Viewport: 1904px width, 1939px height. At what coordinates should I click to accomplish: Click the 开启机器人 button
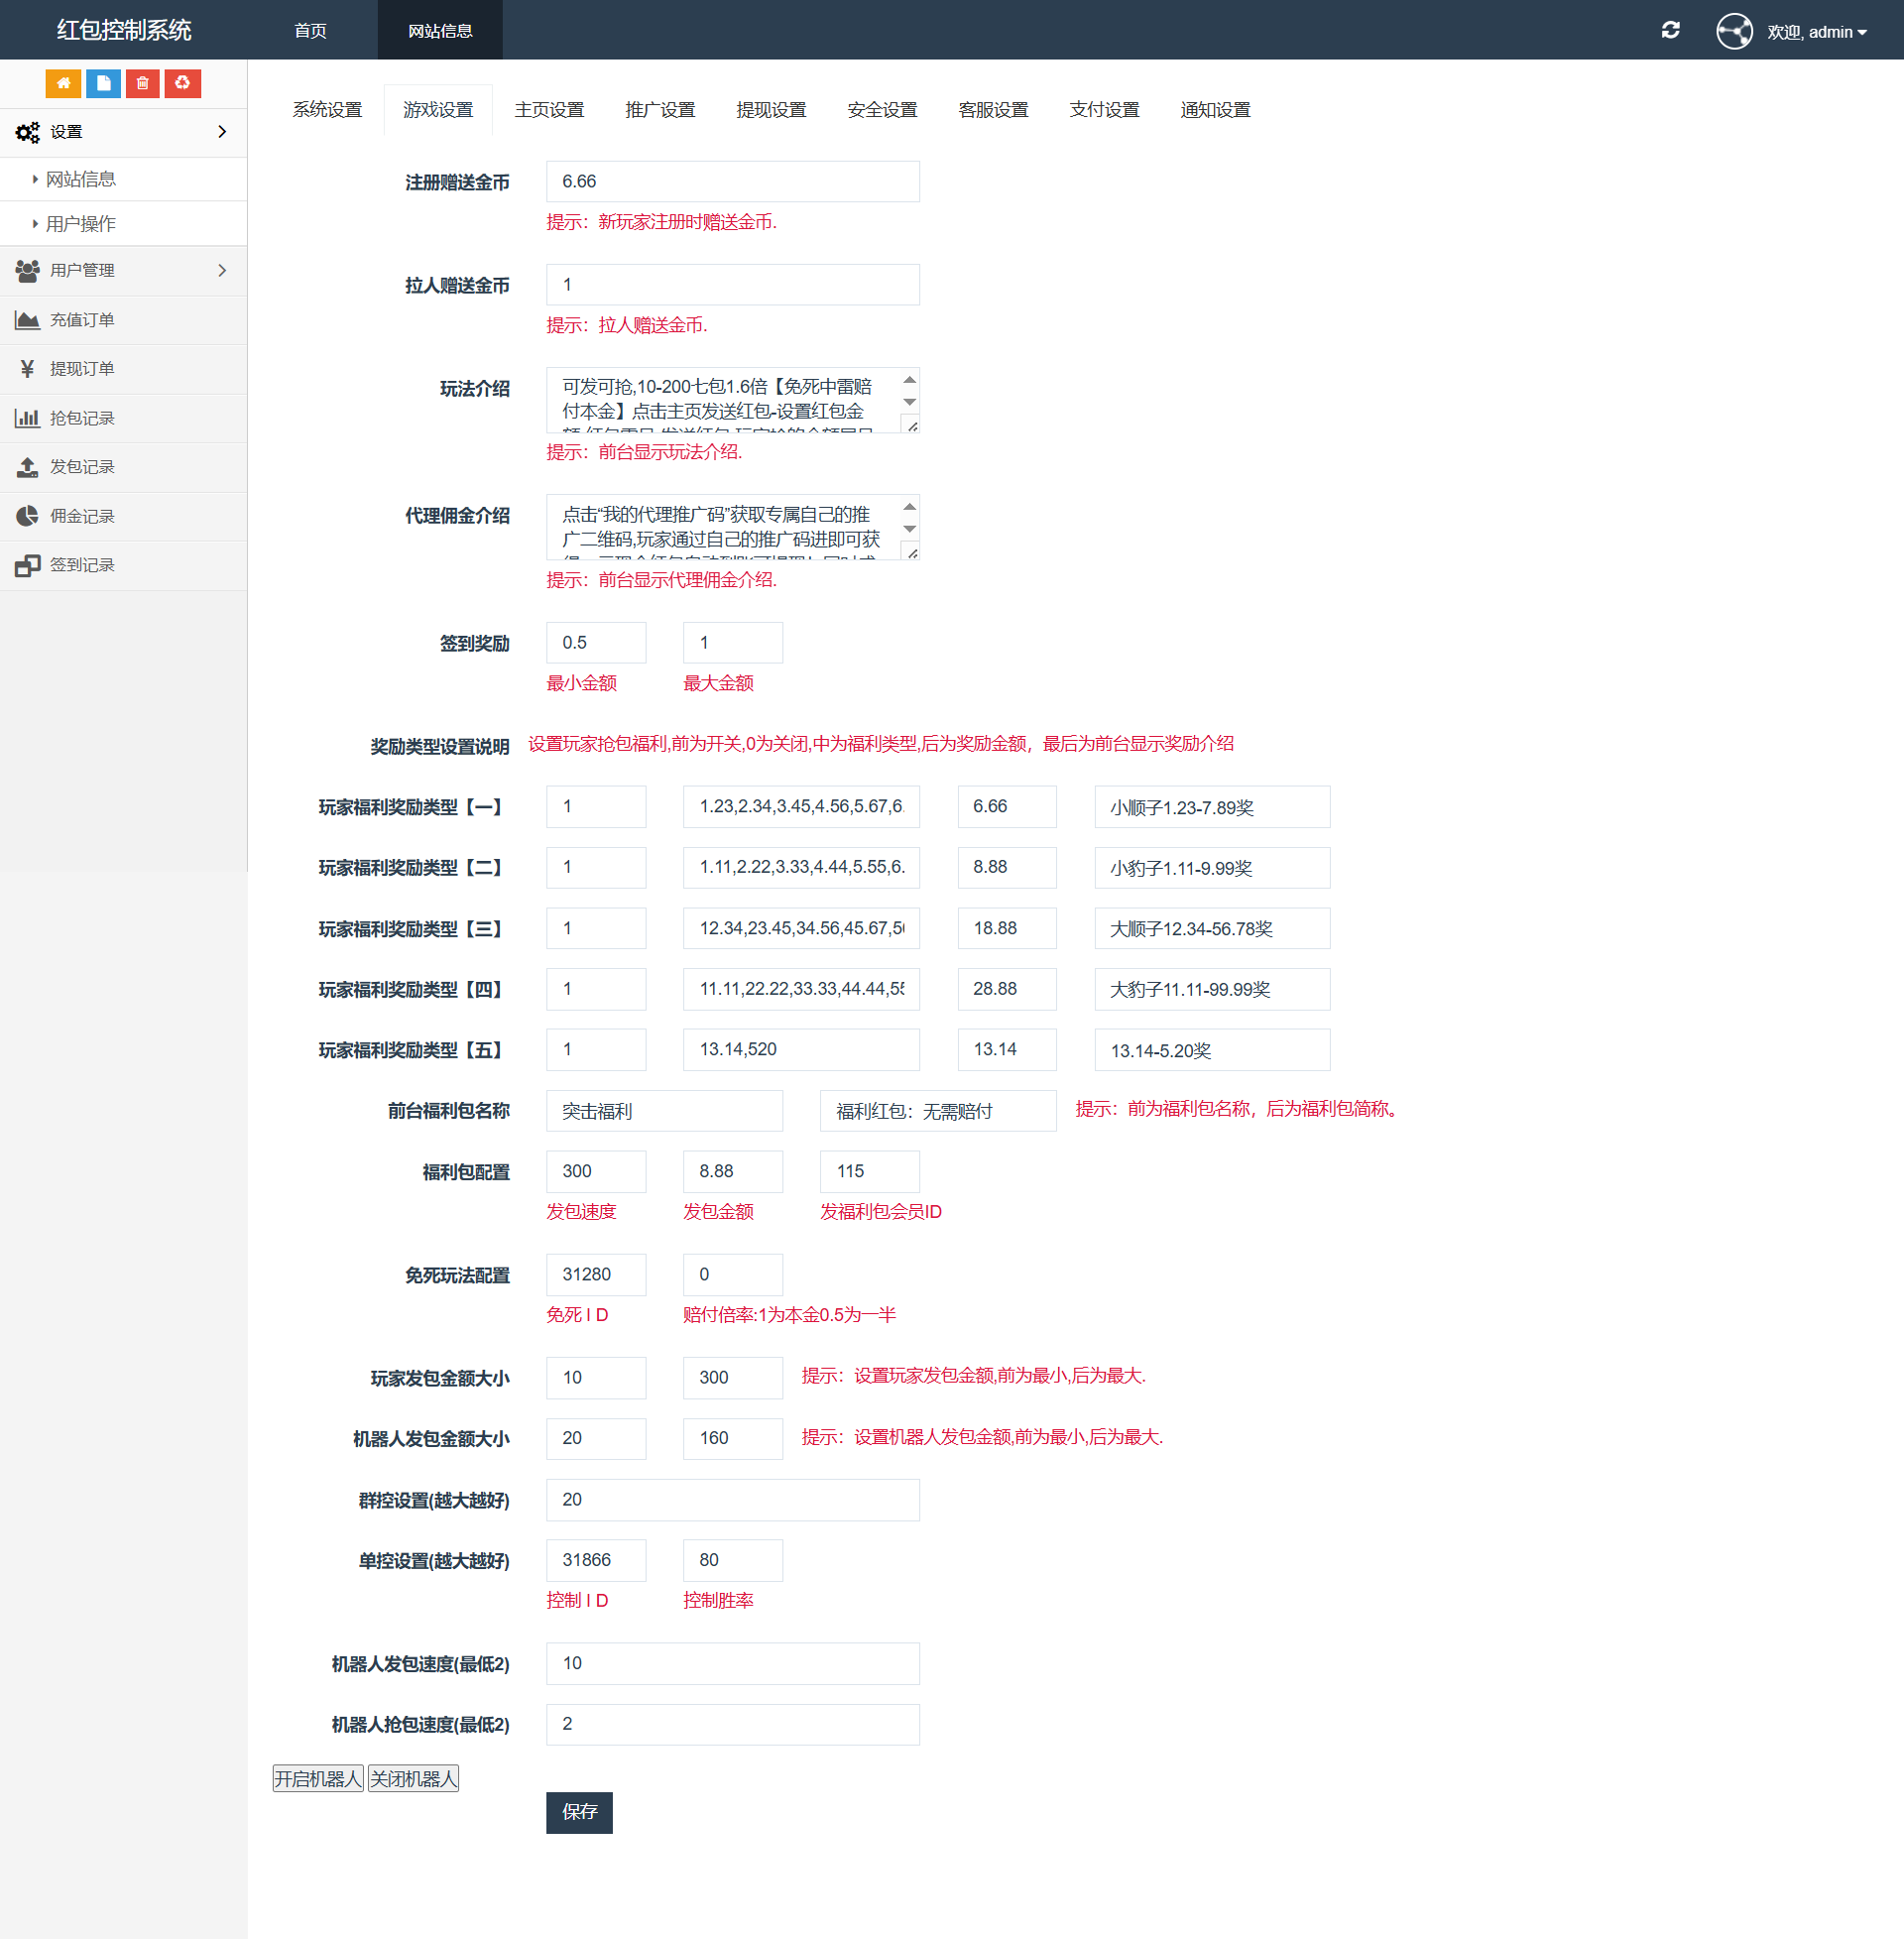318,1778
